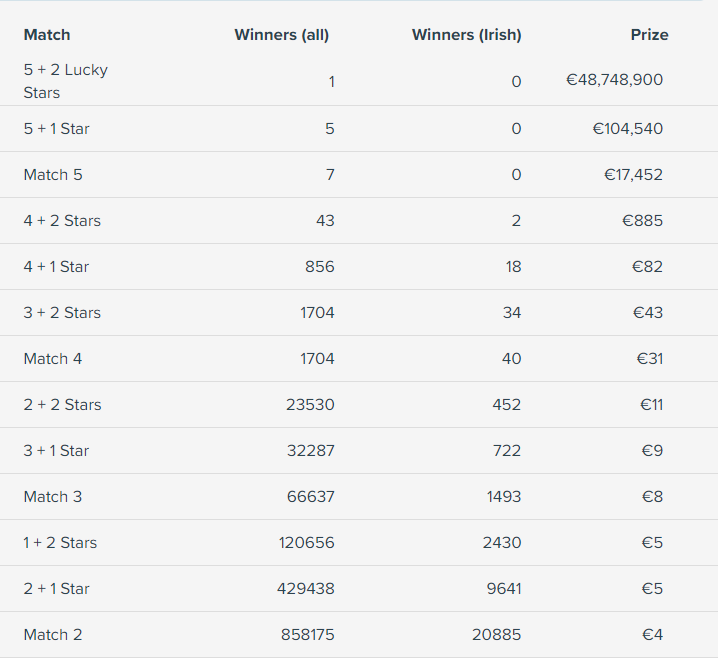718x660 pixels.
Task: Click the €17,452 prize value
Action: [x=633, y=175]
